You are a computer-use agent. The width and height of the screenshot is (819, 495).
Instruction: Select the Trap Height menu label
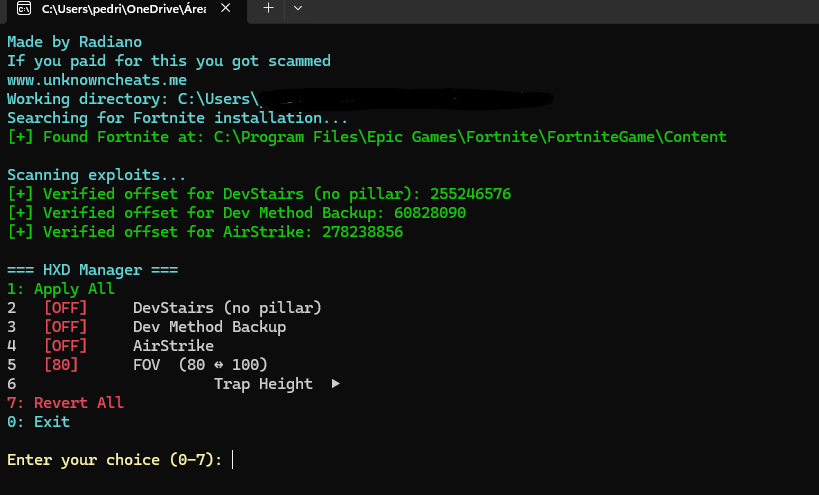[x=263, y=384]
